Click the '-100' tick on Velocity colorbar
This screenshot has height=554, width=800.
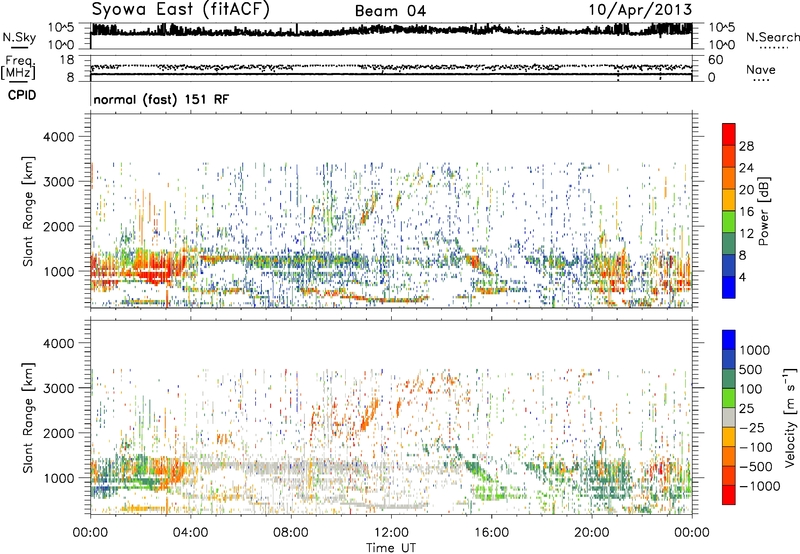(x=756, y=447)
